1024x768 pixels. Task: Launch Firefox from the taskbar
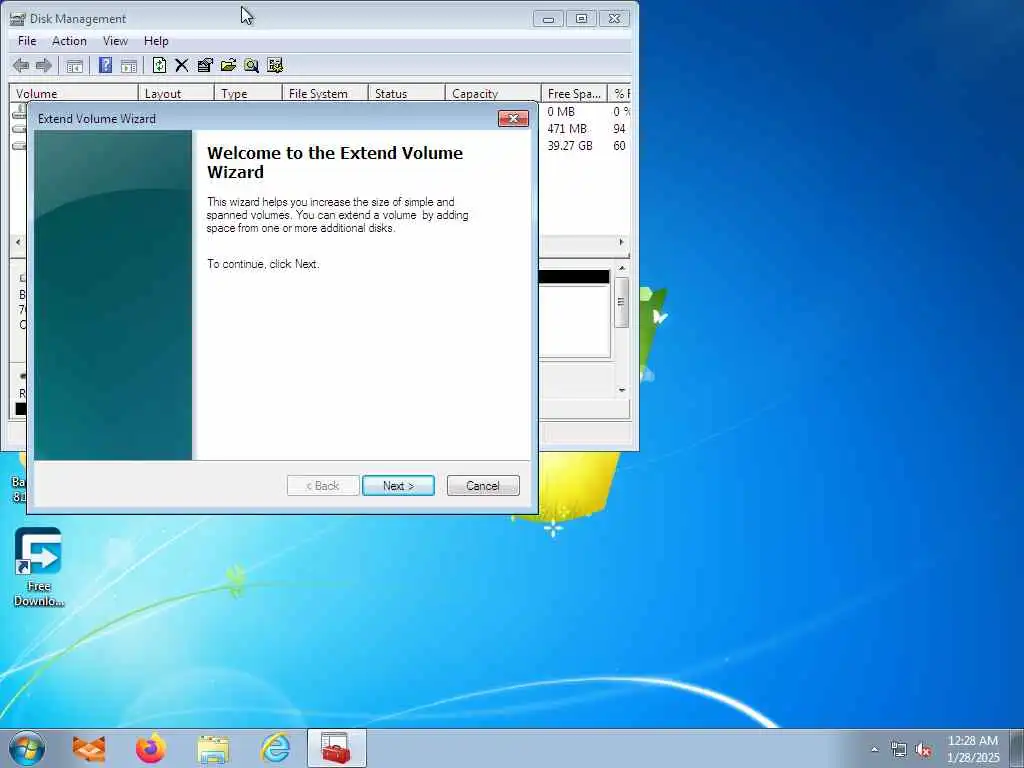tap(151, 748)
